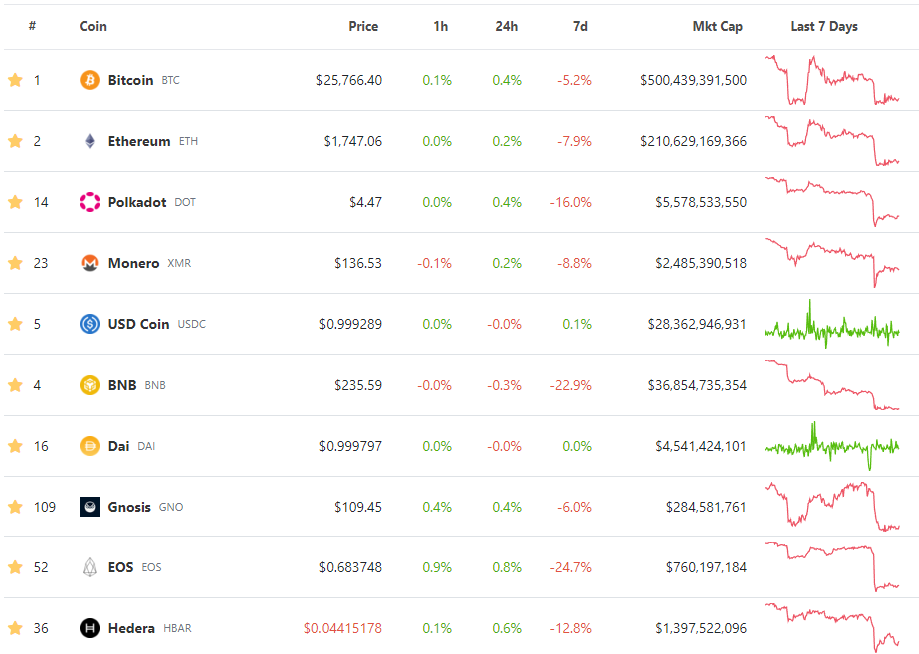Open the Ethereum coin page link
Viewport: 919px width, 654px height.
pos(139,141)
